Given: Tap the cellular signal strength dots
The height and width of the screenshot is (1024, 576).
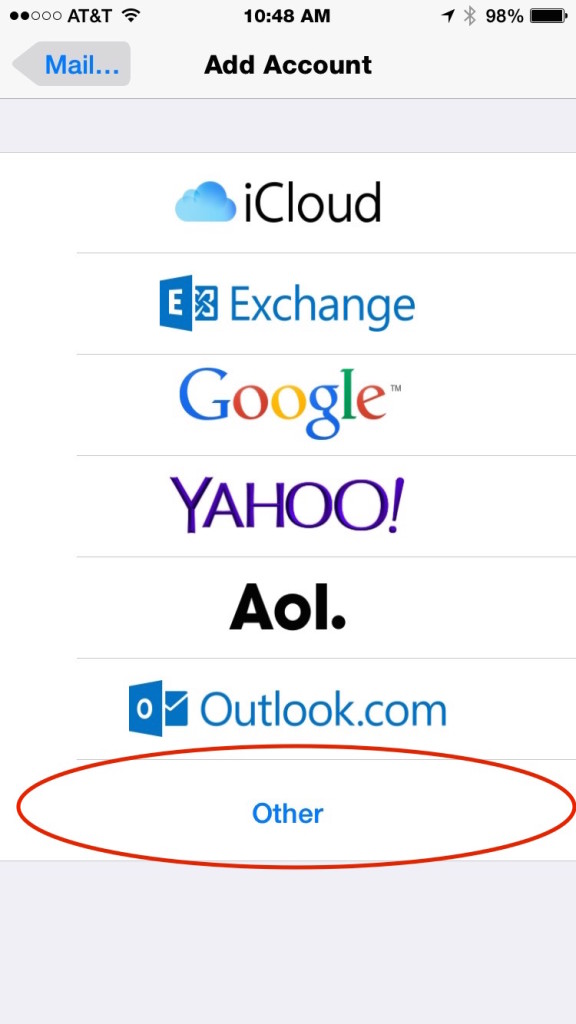Looking at the screenshot, I should [35, 16].
